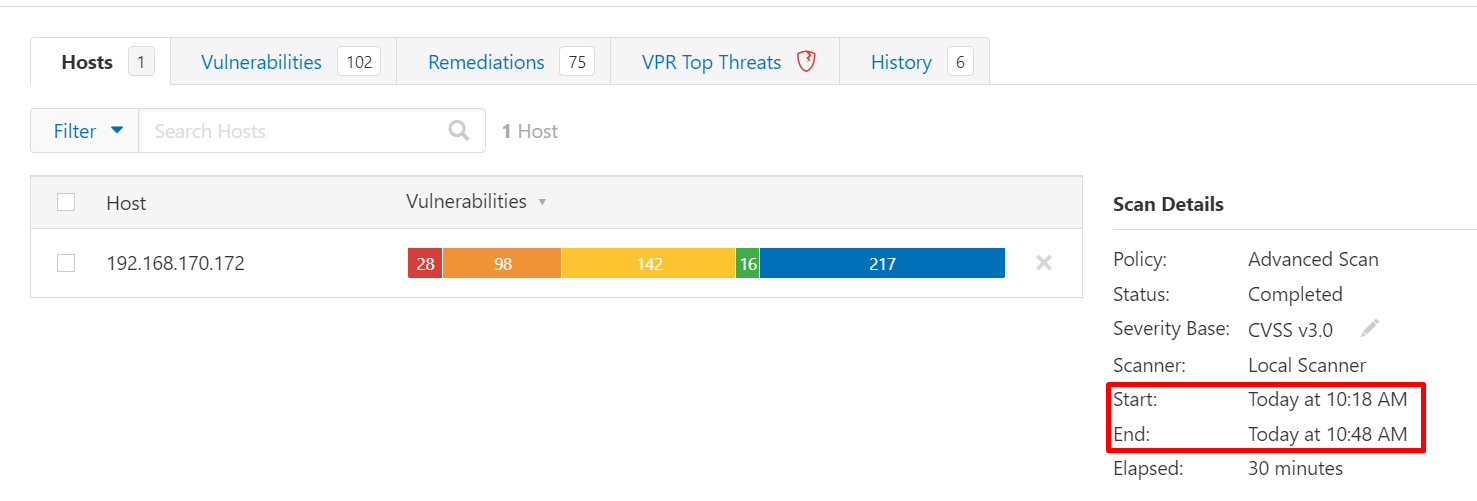This screenshot has width=1477, height=501.
Task: View the History tab
Action: point(901,62)
